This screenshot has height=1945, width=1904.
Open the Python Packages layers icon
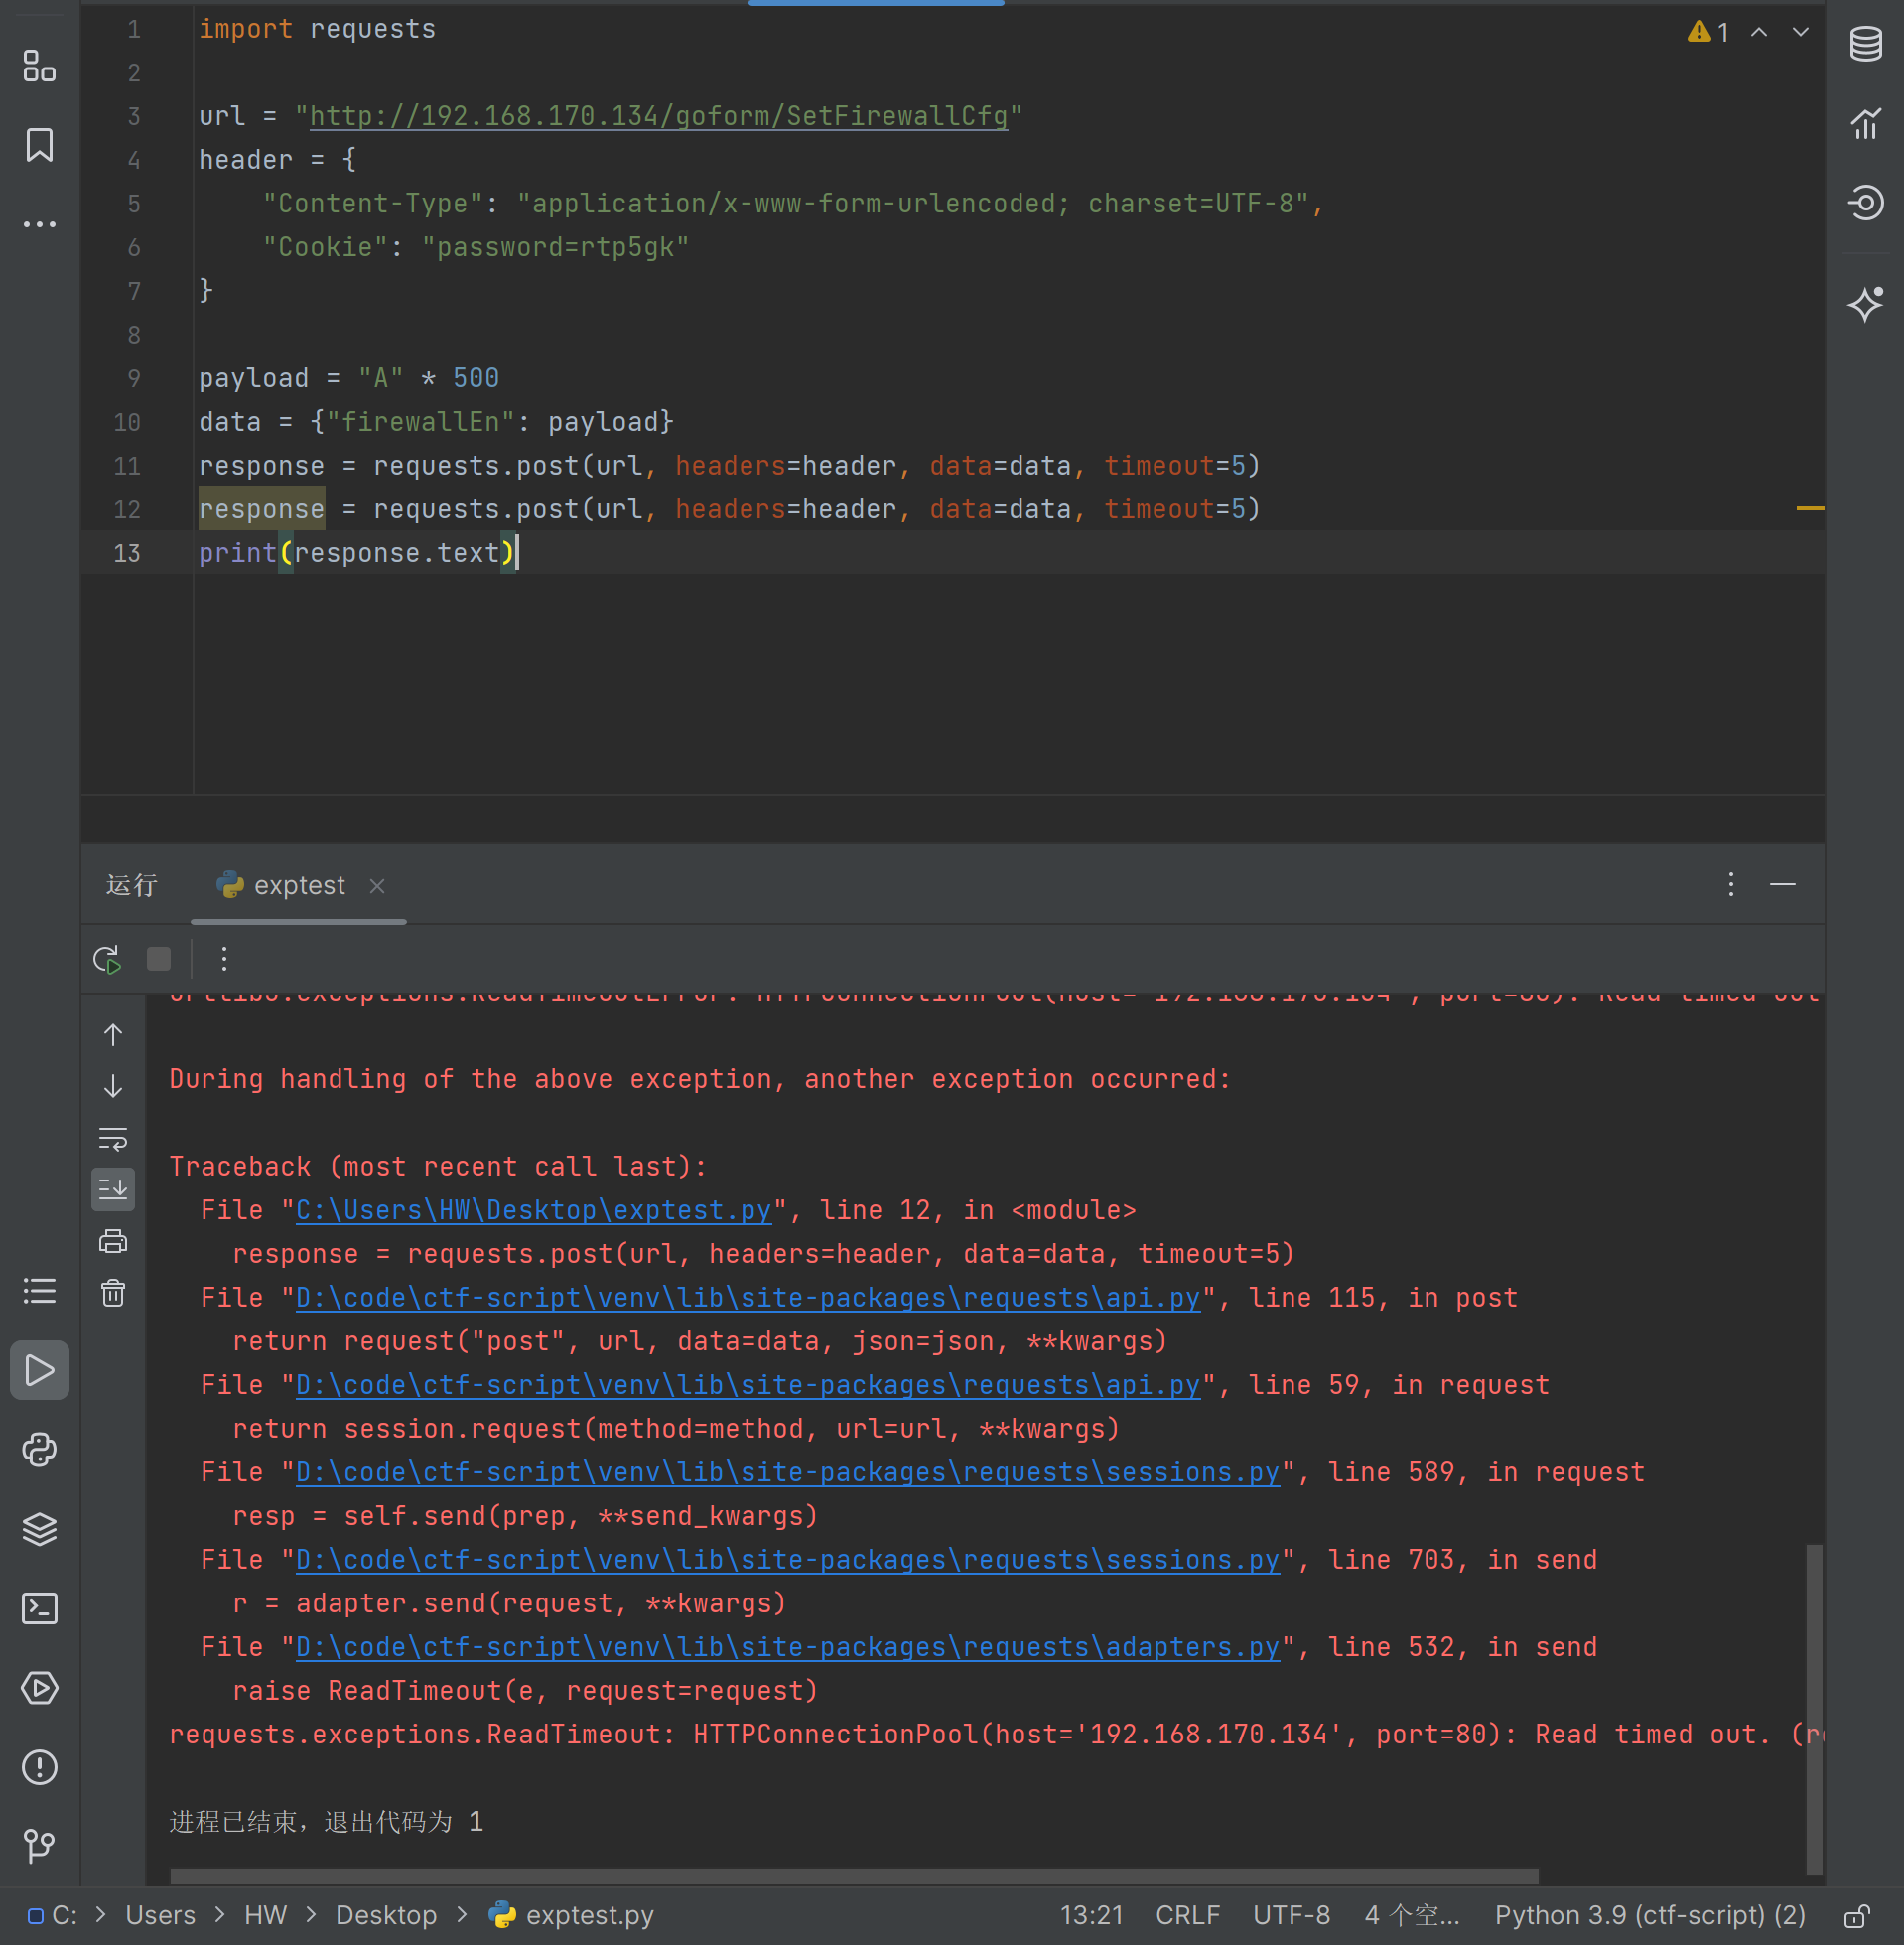click(39, 1529)
